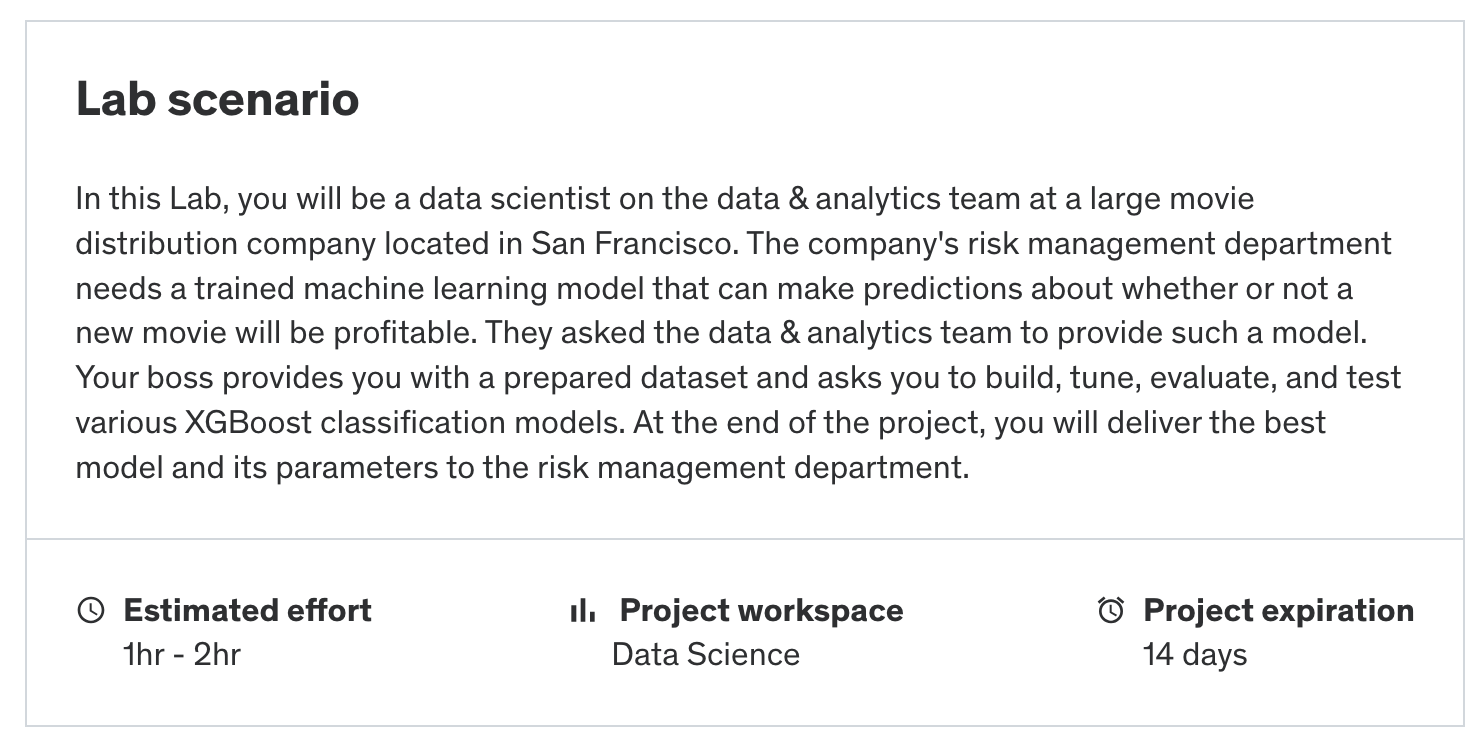Open the Data Science workspace text
This screenshot has height=744, width=1484.
(x=705, y=655)
